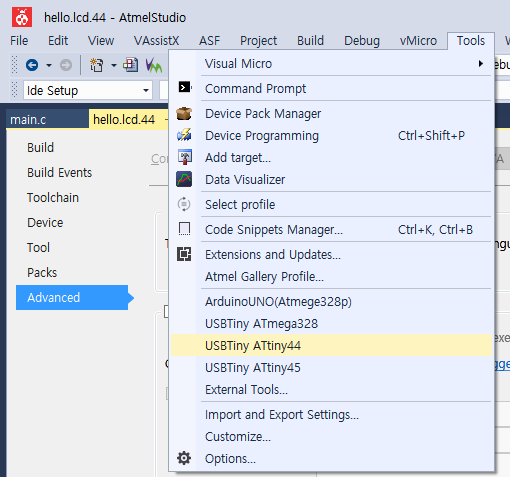This screenshot has width=510, height=477.
Task: Run USBTiny ATtiny45 external tool
Action: tap(331, 367)
